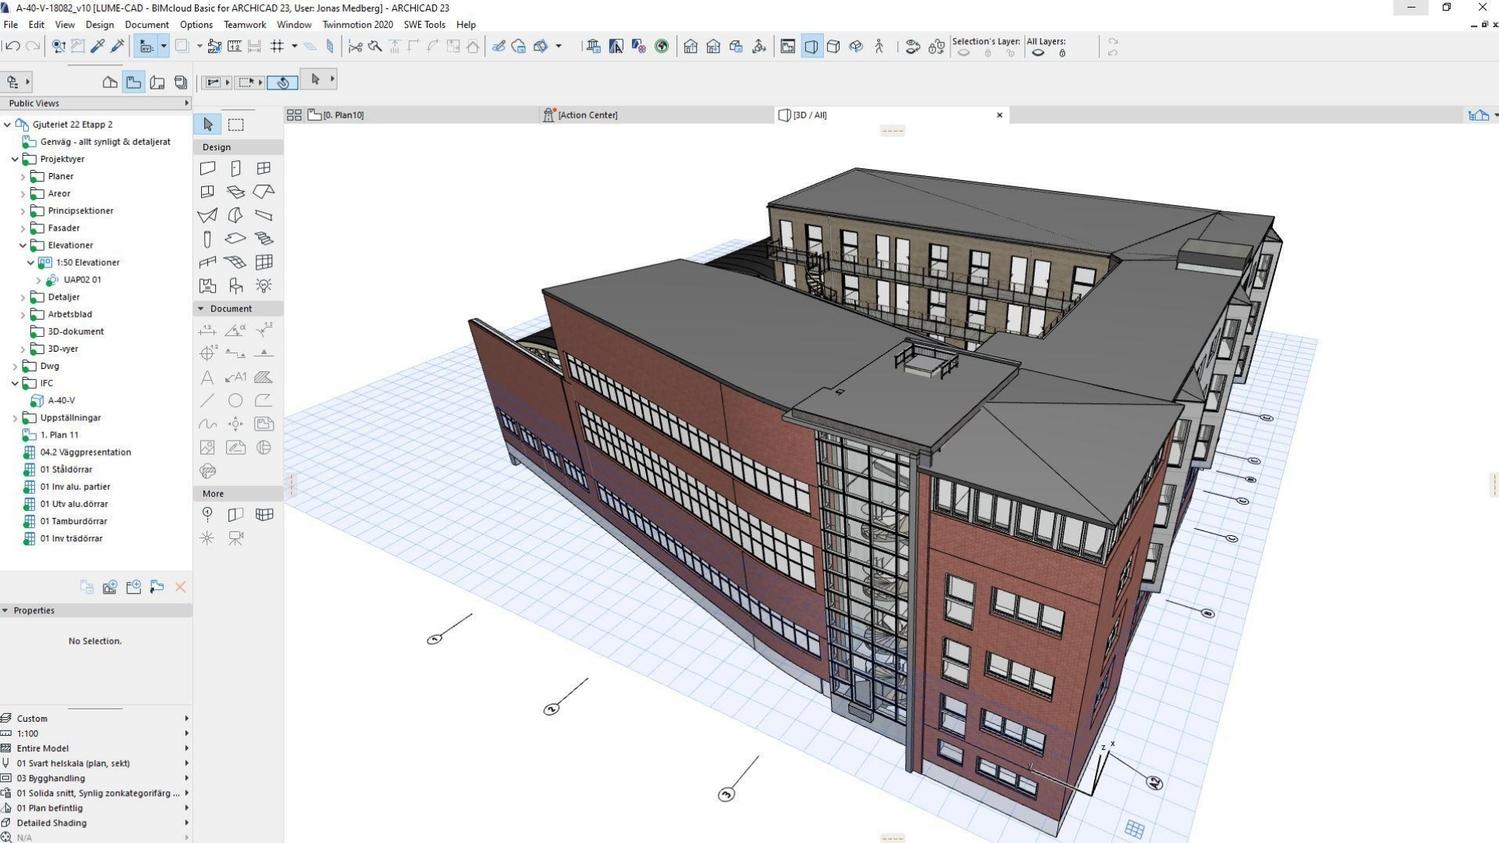Click the Scissors trim icon
1499x843 pixels.
[355, 46]
